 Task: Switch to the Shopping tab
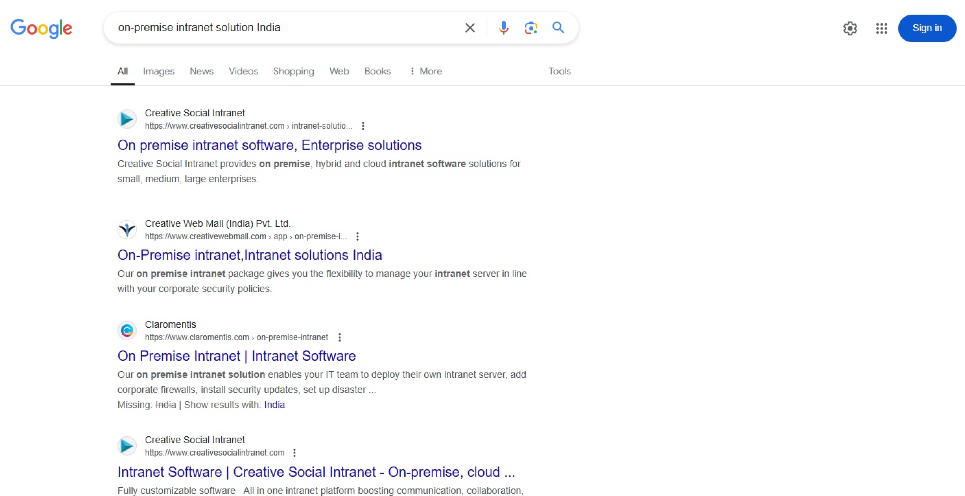tap(294, 71)
